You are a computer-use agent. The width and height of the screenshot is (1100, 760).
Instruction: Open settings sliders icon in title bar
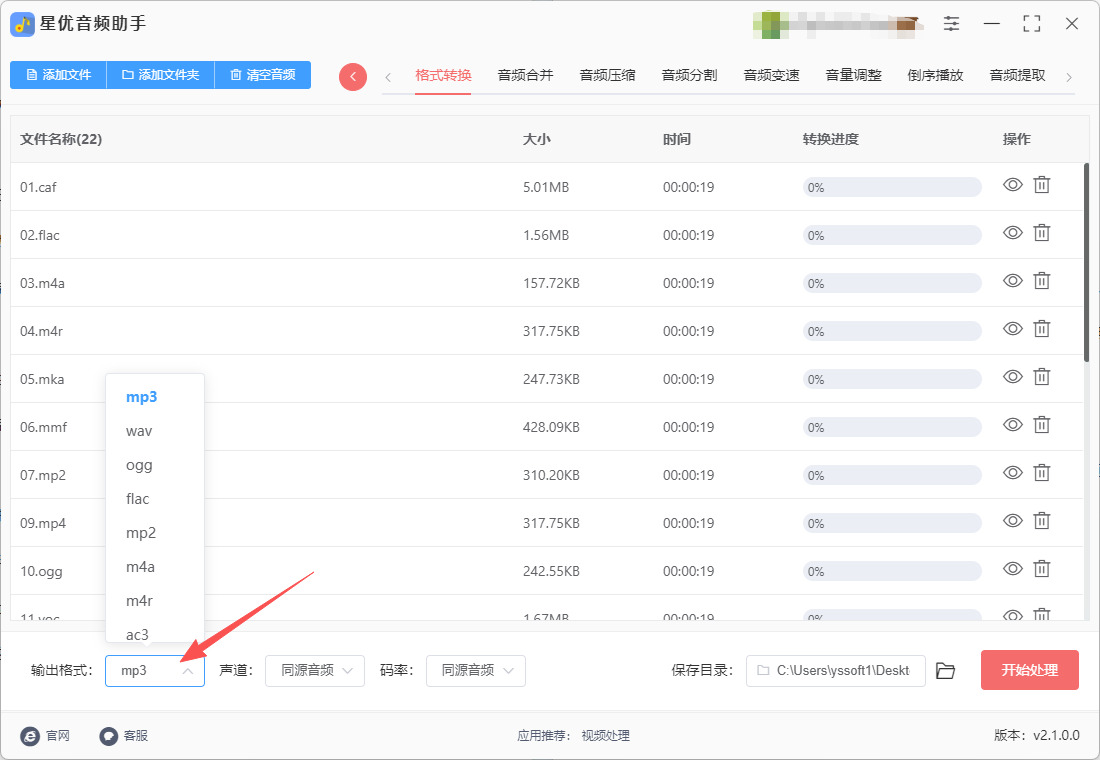[x=951, y=23]
